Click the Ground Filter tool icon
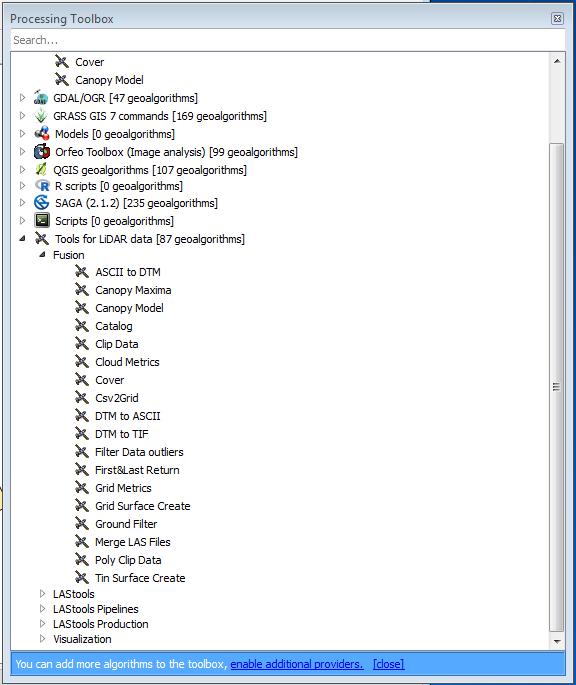Image resolution: width=576 pixels, height=685 pixels. click(x=82, y=523)
